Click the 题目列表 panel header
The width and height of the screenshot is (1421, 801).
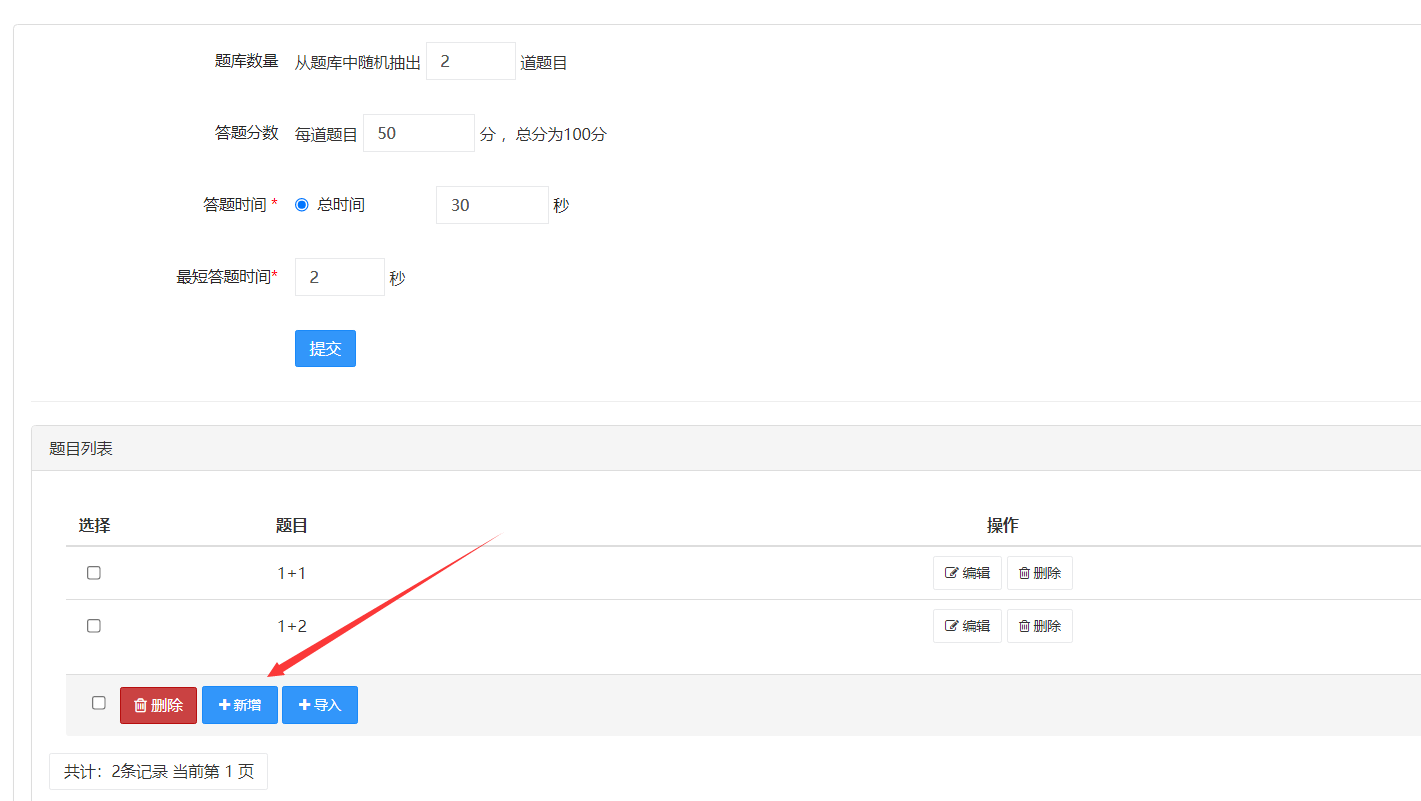pyautogui.click(x=726, y=449)
